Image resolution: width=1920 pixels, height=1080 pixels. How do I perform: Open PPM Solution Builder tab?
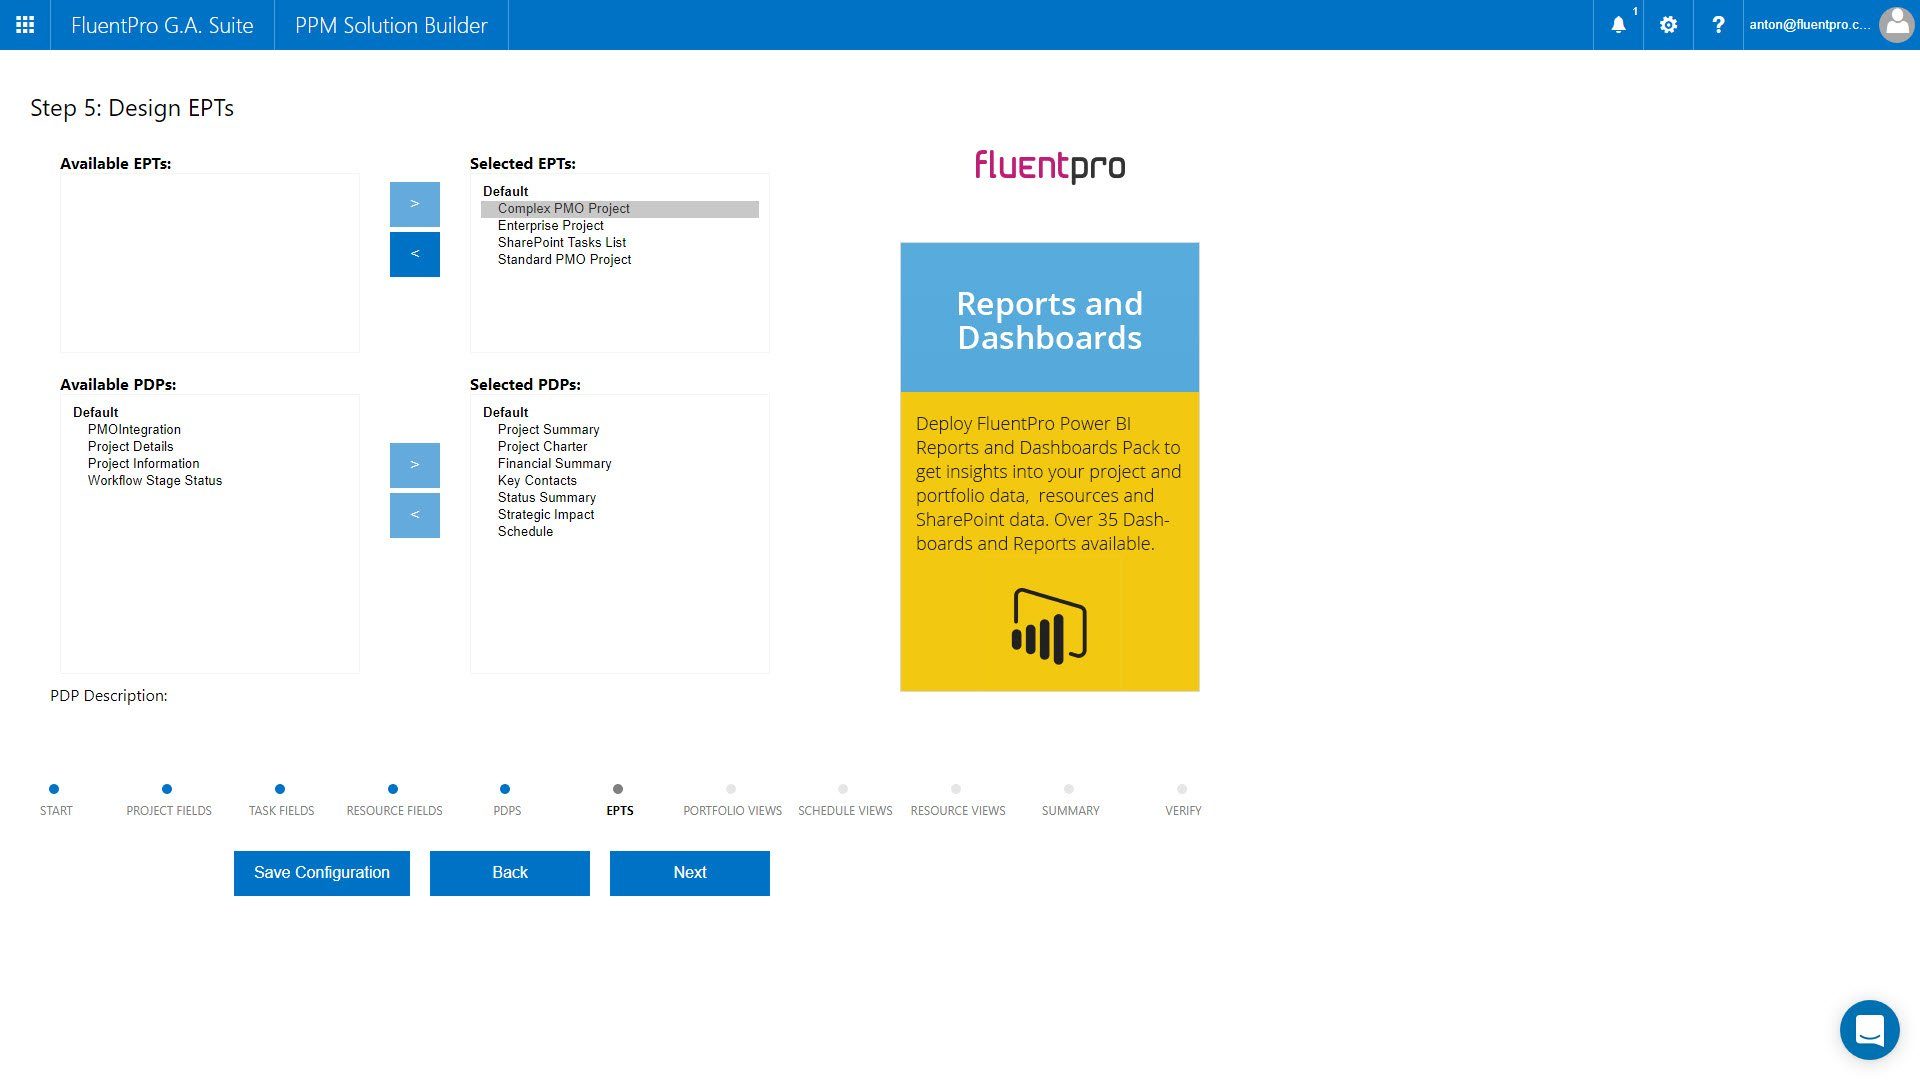tap(391, 25)
